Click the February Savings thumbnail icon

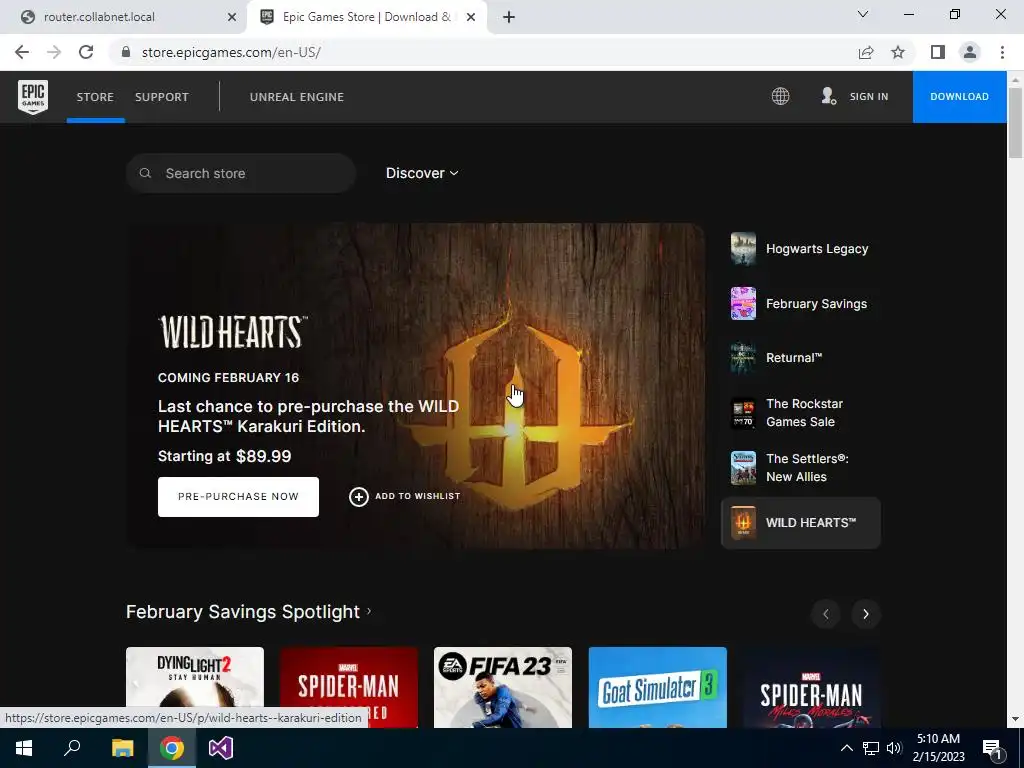point(743,304)
